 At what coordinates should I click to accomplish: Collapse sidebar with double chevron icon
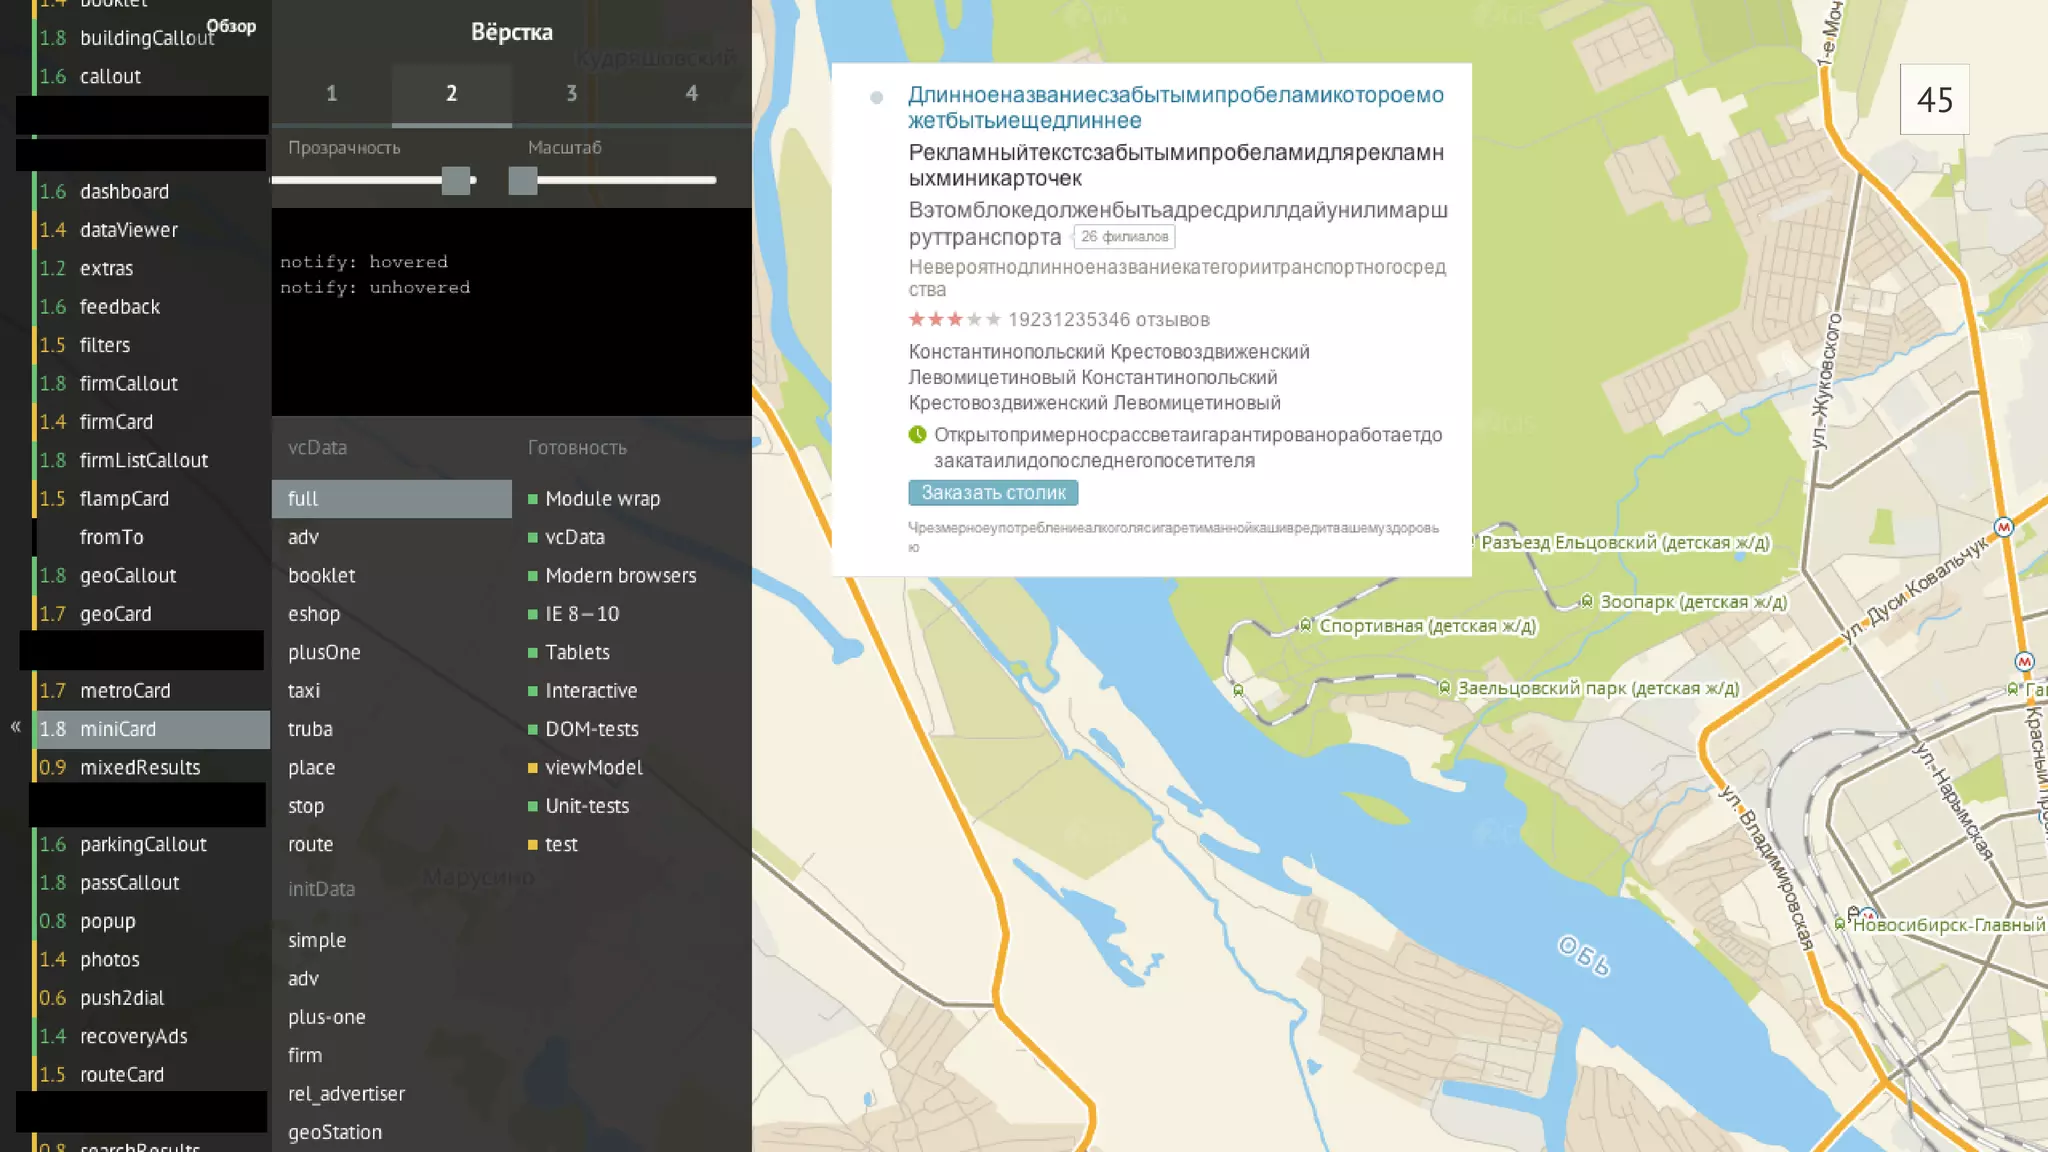click(x=15, y=727)
